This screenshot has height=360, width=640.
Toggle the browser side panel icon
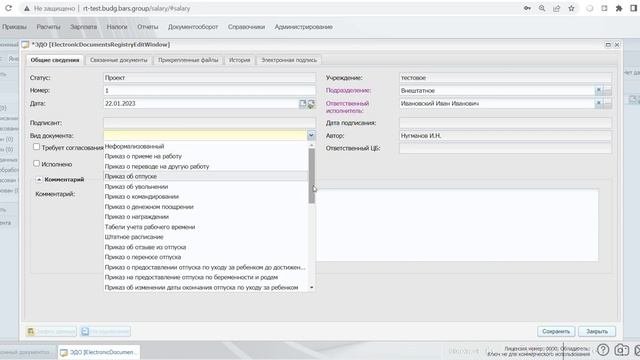pyautogui.click(x=634, y=8)
